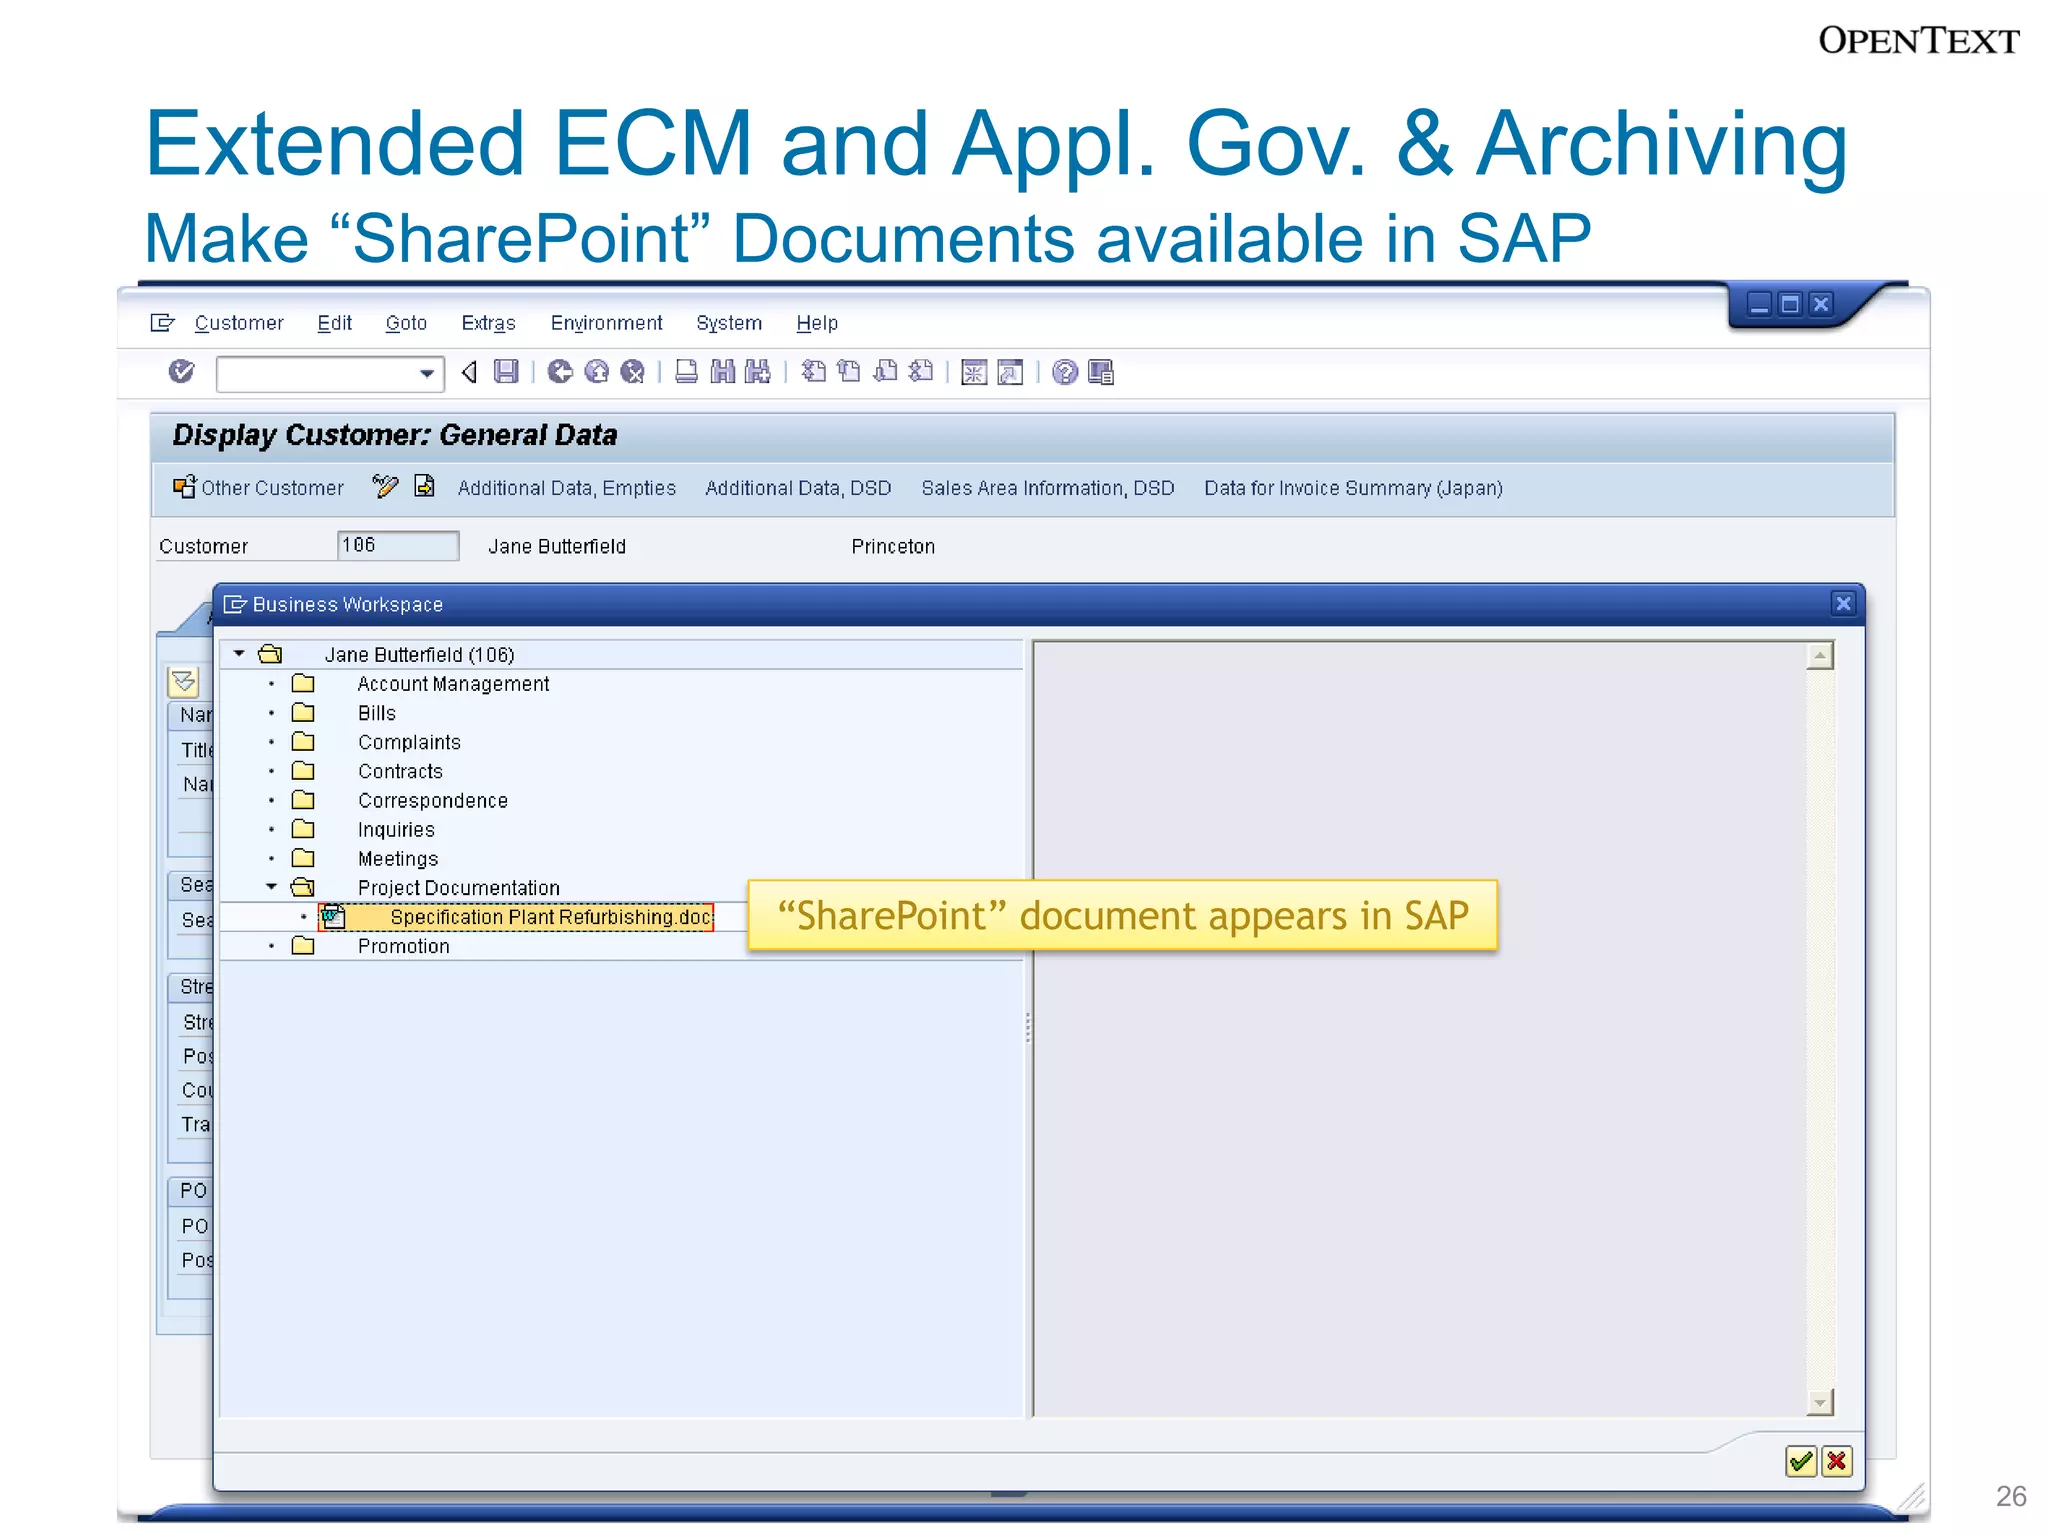This screenshot has height=1536, width=2048.
Task: Click the SAP menu icon left of Customer
Action: pyautogui.click(x=162, y=323)
